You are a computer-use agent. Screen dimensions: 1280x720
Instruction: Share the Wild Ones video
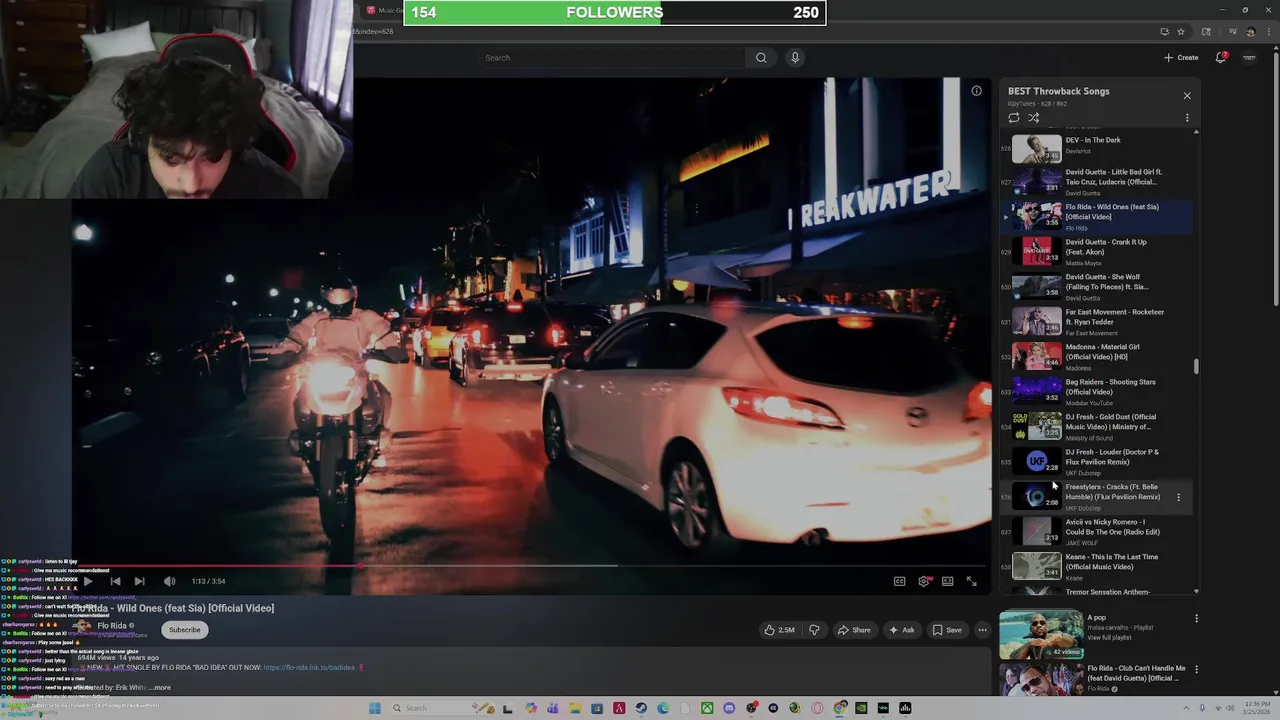pyautogui.click(x=854, y=630)
